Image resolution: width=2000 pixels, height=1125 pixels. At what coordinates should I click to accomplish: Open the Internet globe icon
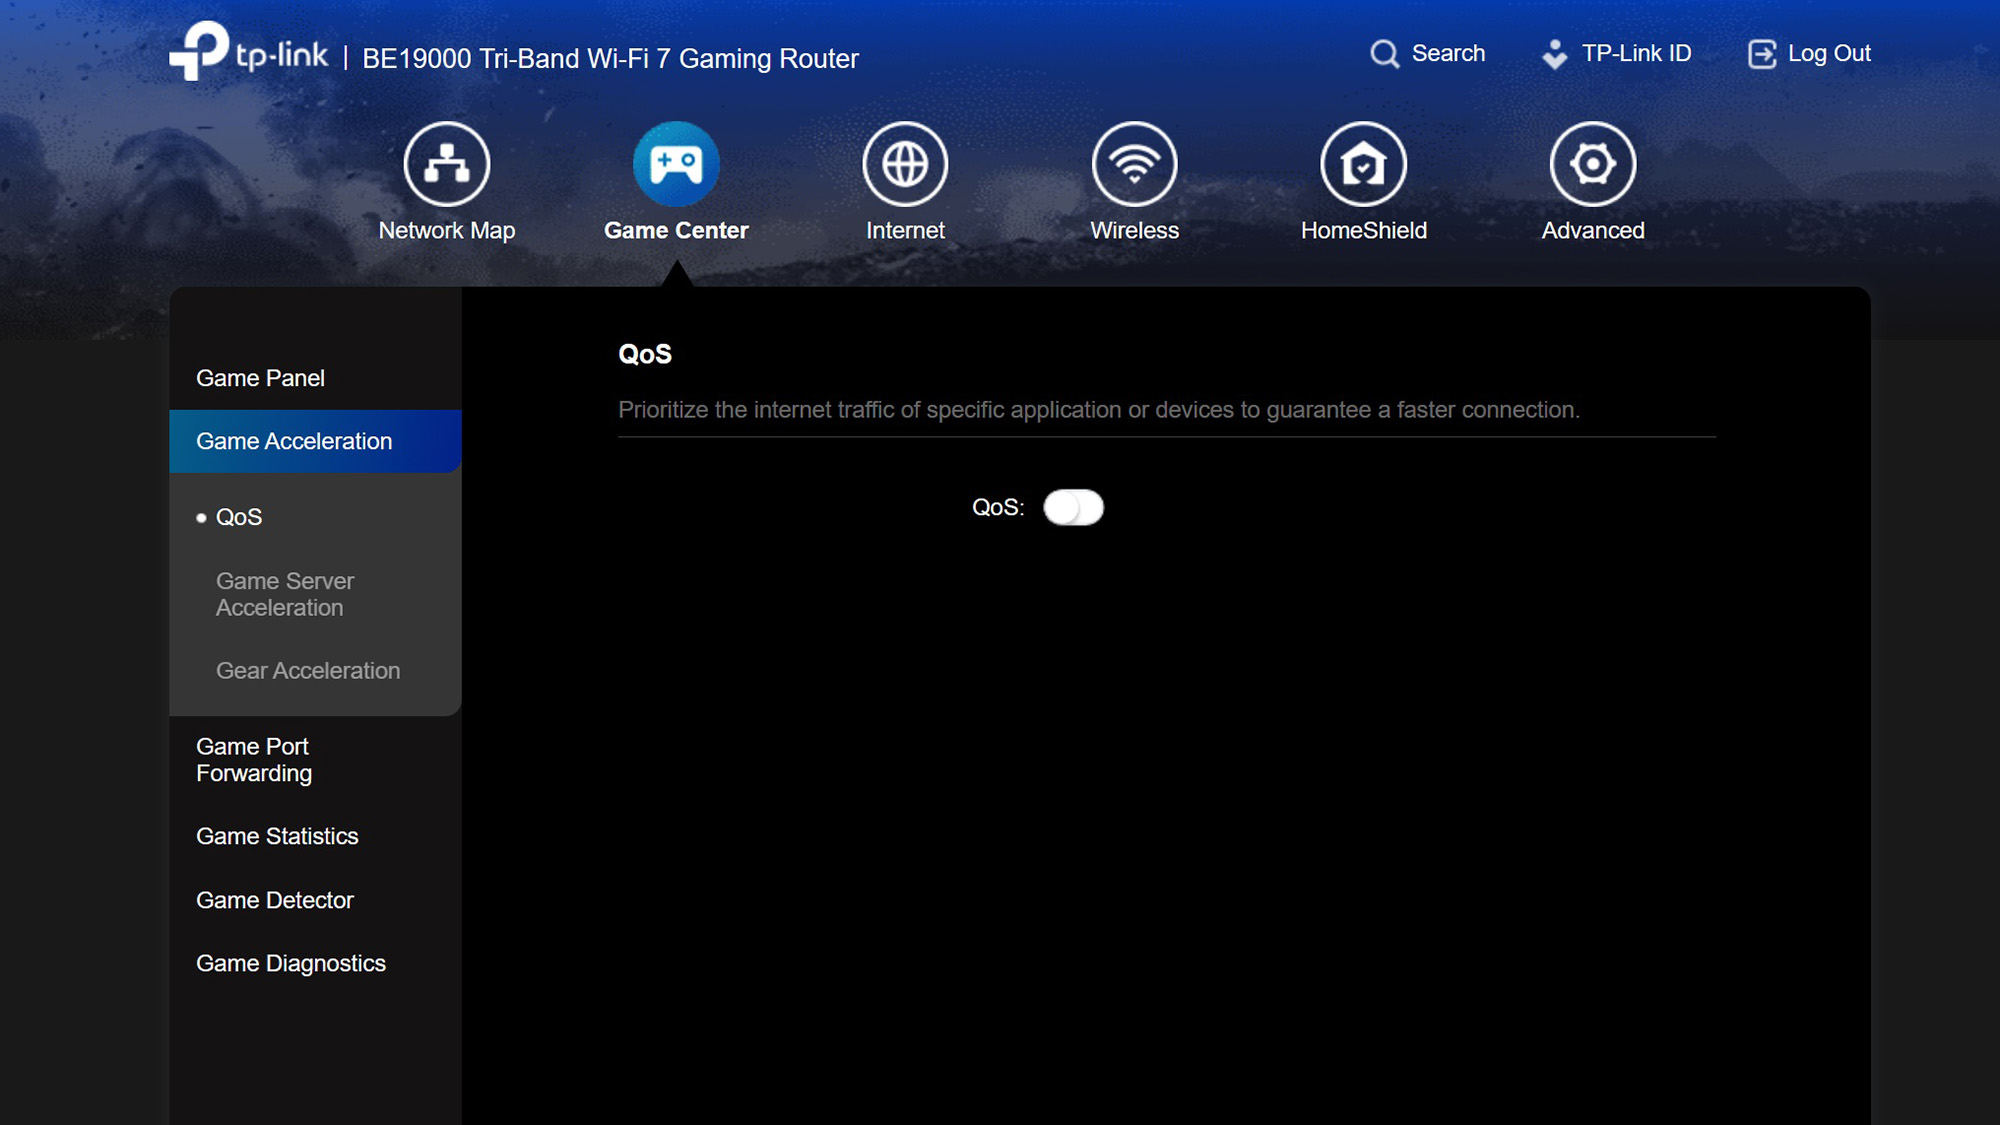905,164
